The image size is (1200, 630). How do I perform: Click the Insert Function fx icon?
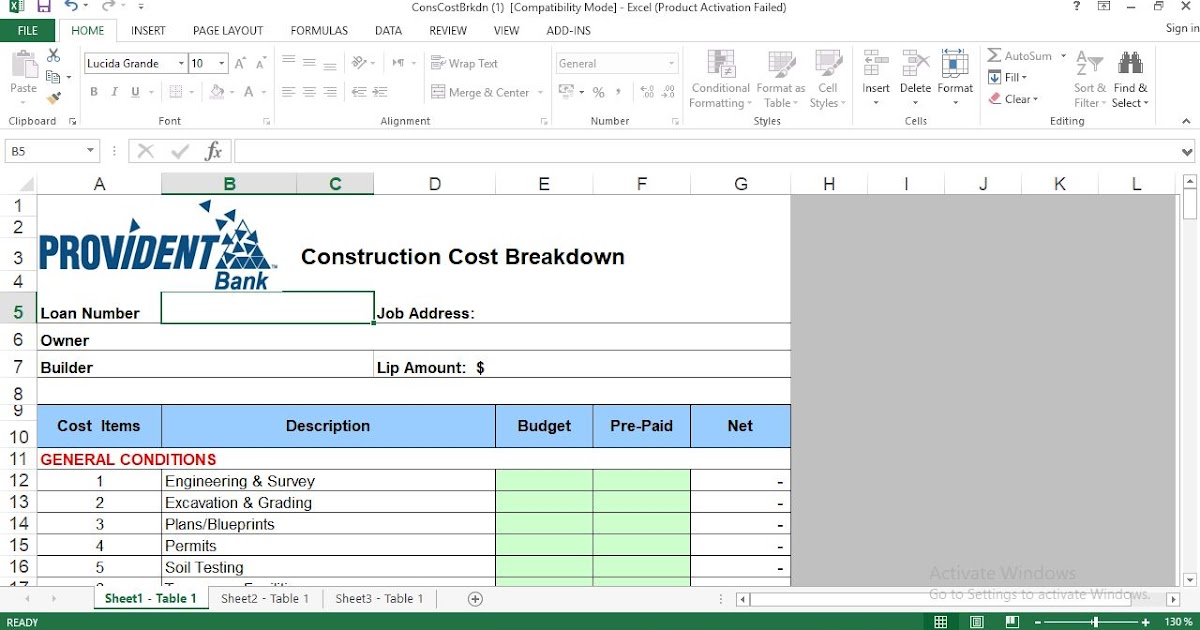[x=213, y=151]
